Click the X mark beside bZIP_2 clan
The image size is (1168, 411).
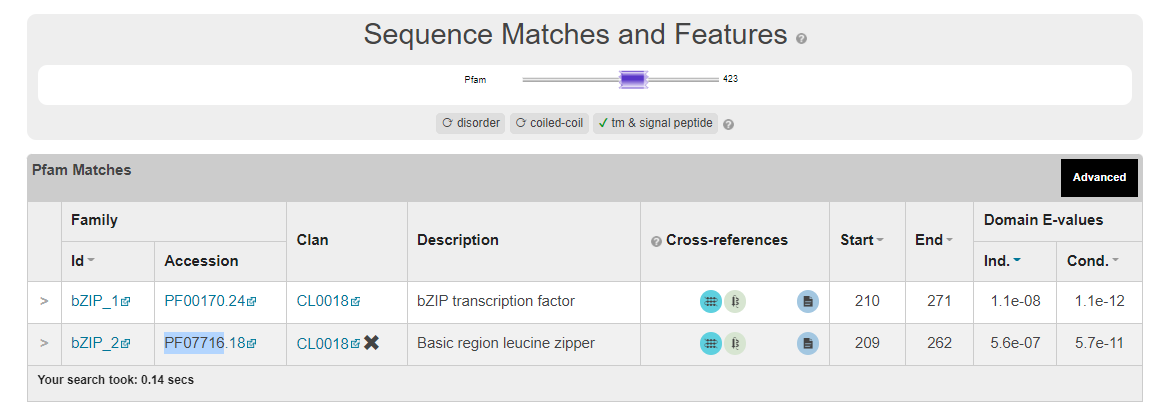pos(372,343)
